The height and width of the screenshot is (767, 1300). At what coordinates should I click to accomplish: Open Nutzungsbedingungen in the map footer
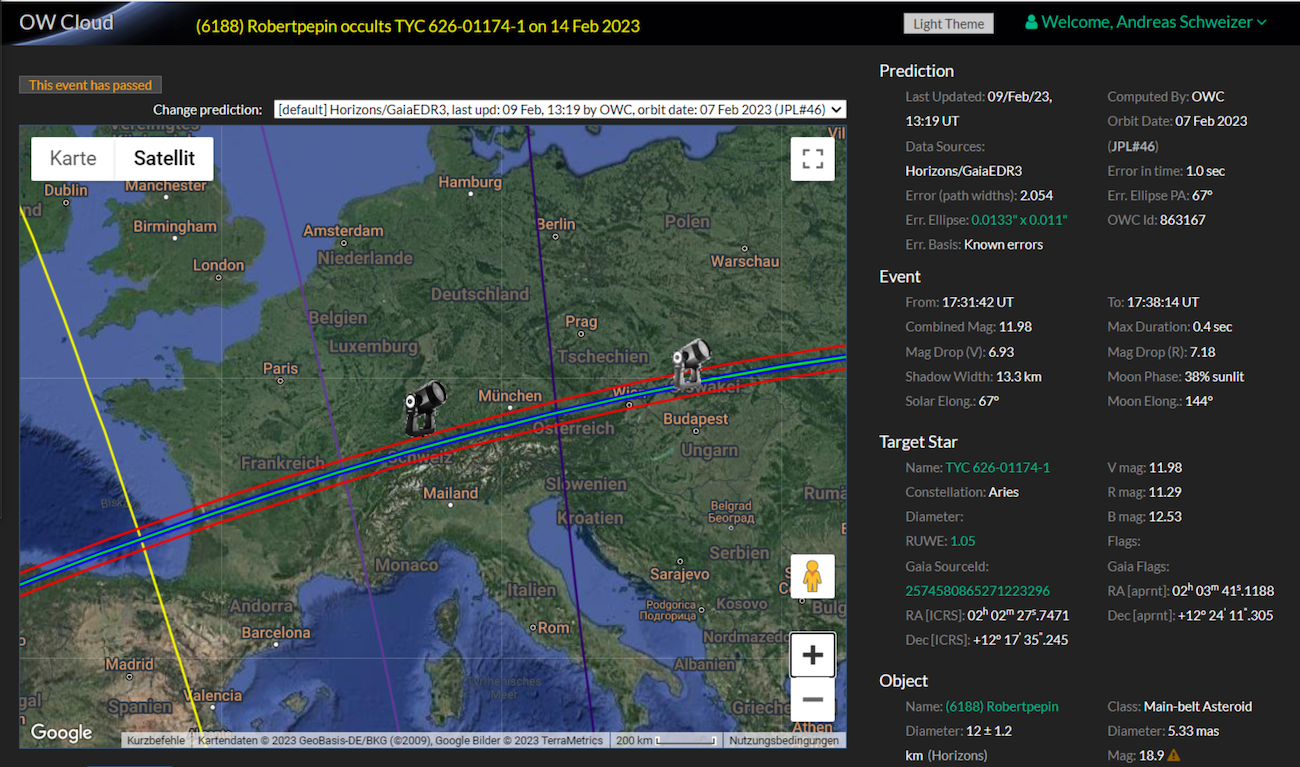click(x=783, y=741)
